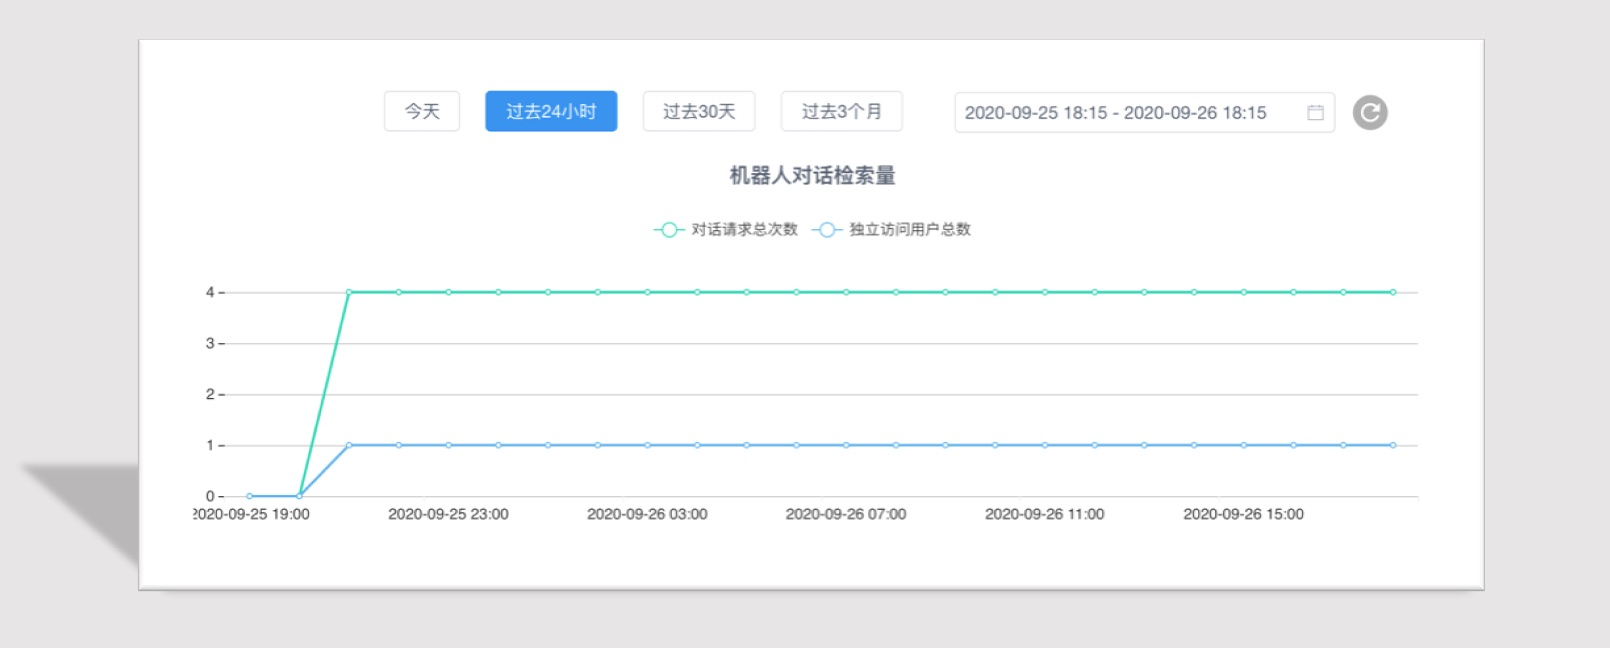Screen dimensions: 1610x648
Task: Open the calendar icon in date field
Action: (1316, 113)
